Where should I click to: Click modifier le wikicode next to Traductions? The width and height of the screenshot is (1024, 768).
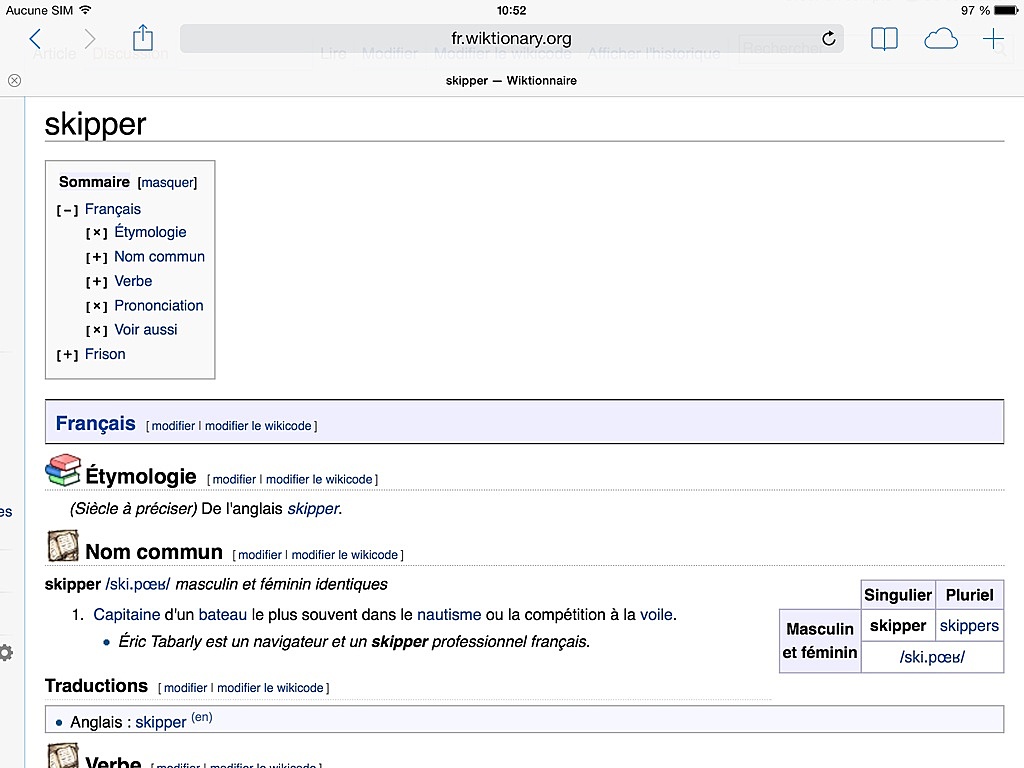point(270,688)
